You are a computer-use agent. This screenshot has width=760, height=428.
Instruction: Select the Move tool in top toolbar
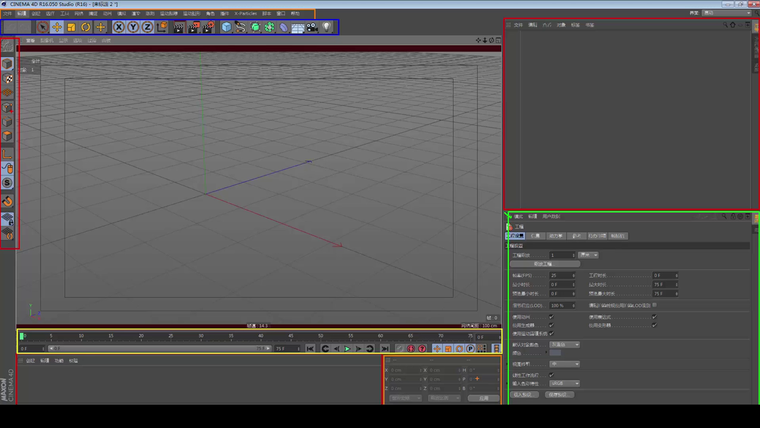[x=56, y=27]
